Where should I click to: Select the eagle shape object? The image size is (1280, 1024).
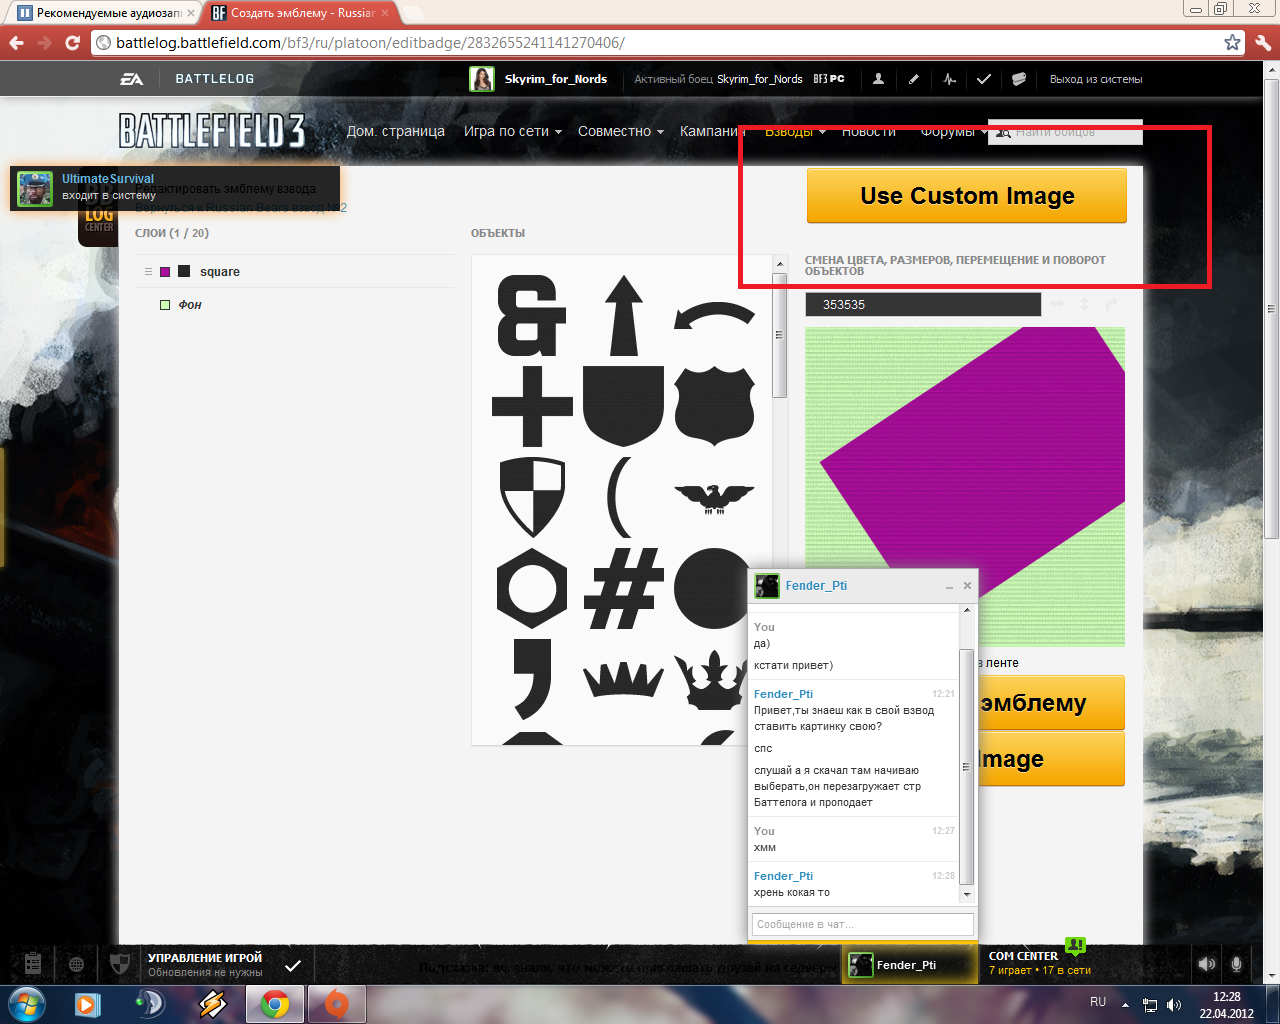point(714,498)
